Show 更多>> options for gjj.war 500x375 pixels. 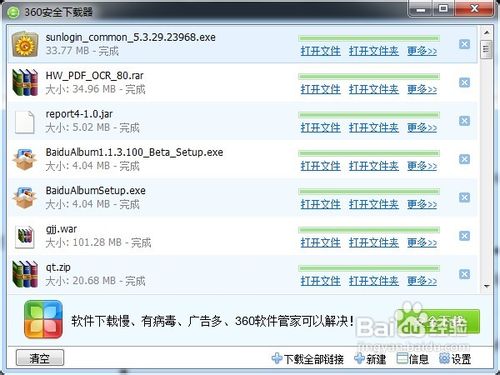(422, 243)
